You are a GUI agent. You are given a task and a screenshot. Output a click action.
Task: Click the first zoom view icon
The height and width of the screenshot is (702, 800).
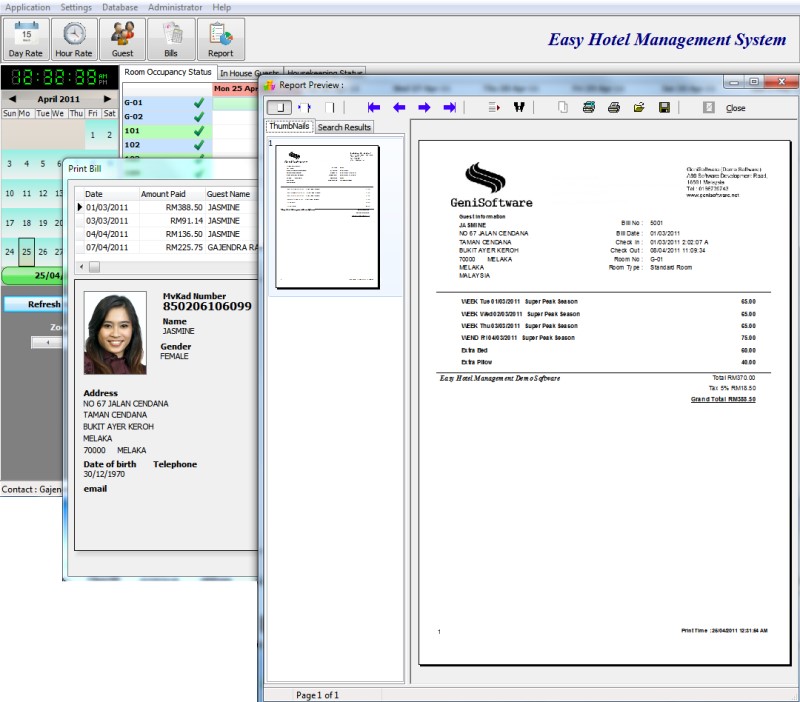279,107
